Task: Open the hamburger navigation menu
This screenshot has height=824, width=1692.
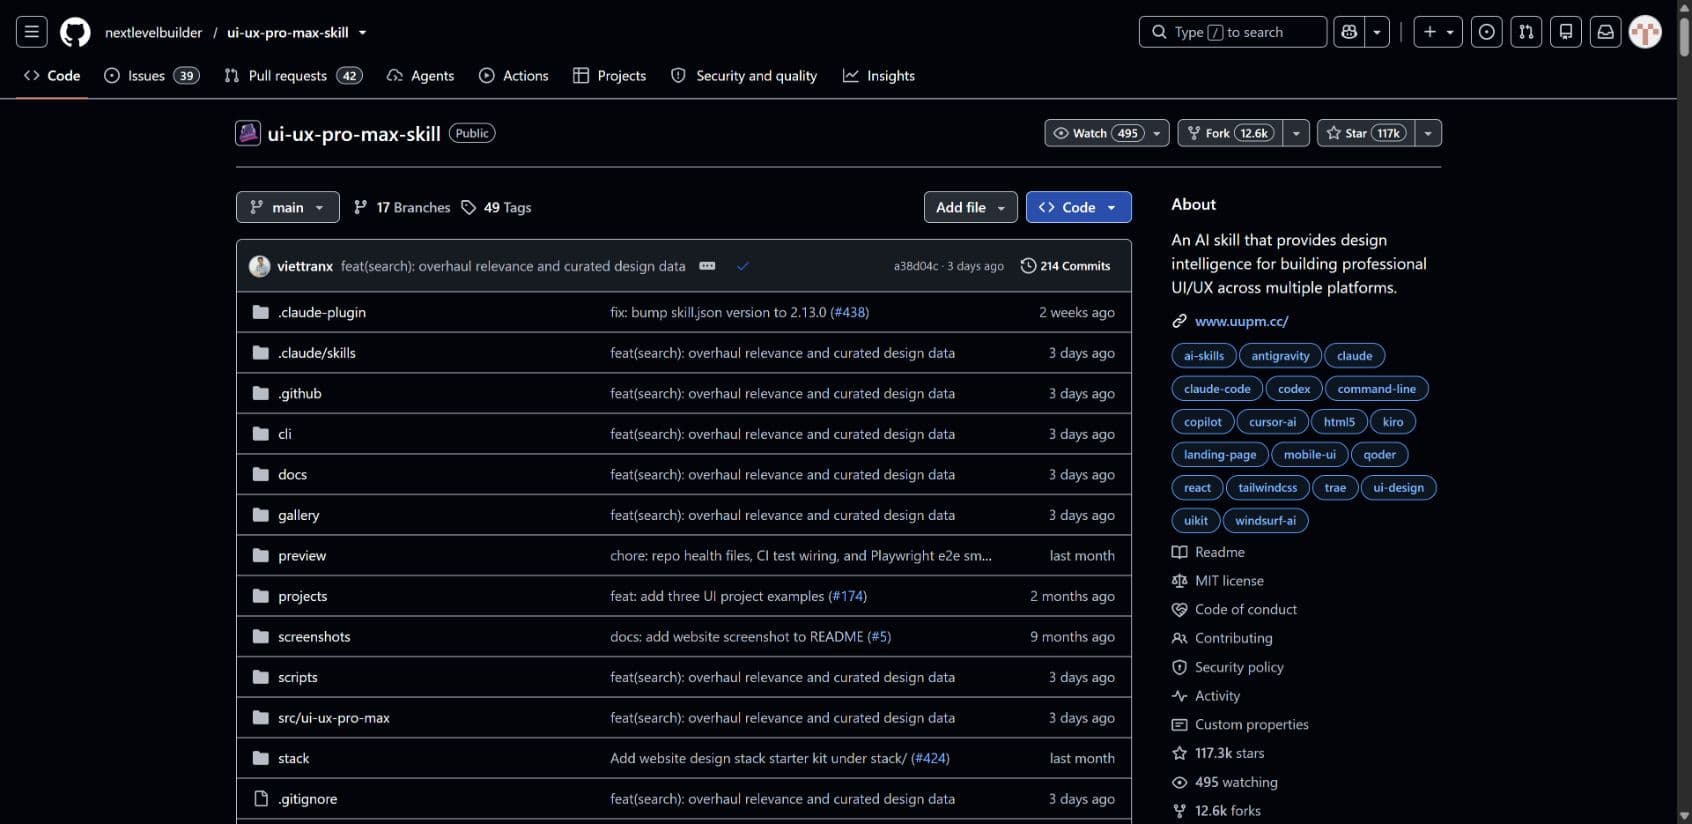Action: (x=32, y=32)
